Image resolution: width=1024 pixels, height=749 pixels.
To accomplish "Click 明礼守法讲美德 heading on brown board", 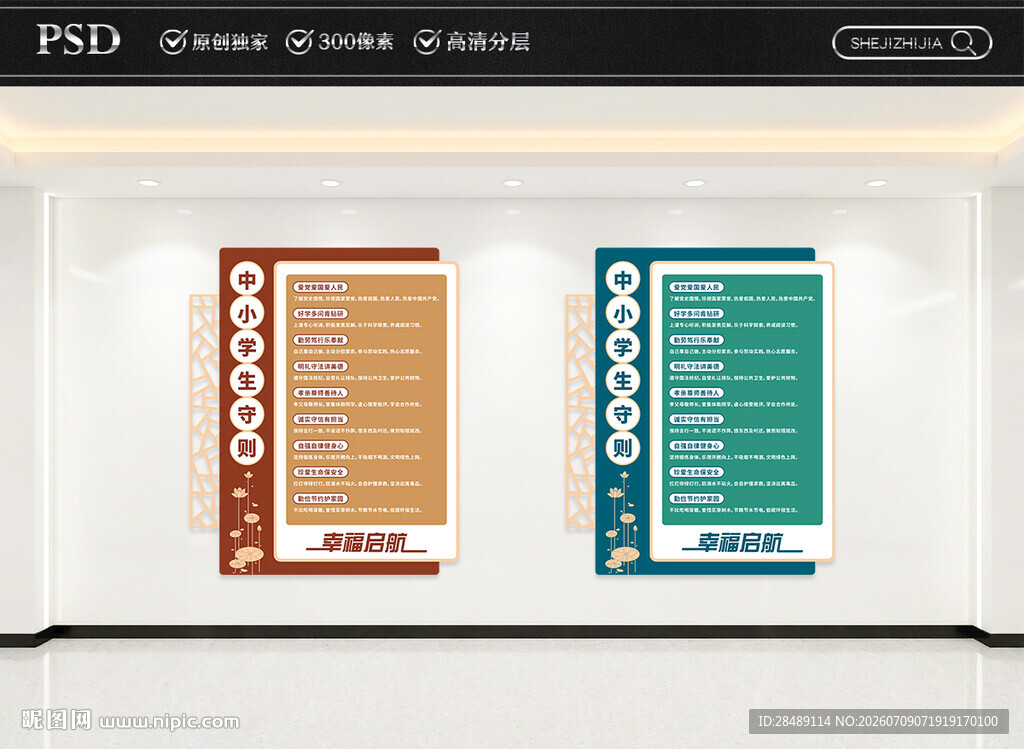I will click(x=320, y=366).
